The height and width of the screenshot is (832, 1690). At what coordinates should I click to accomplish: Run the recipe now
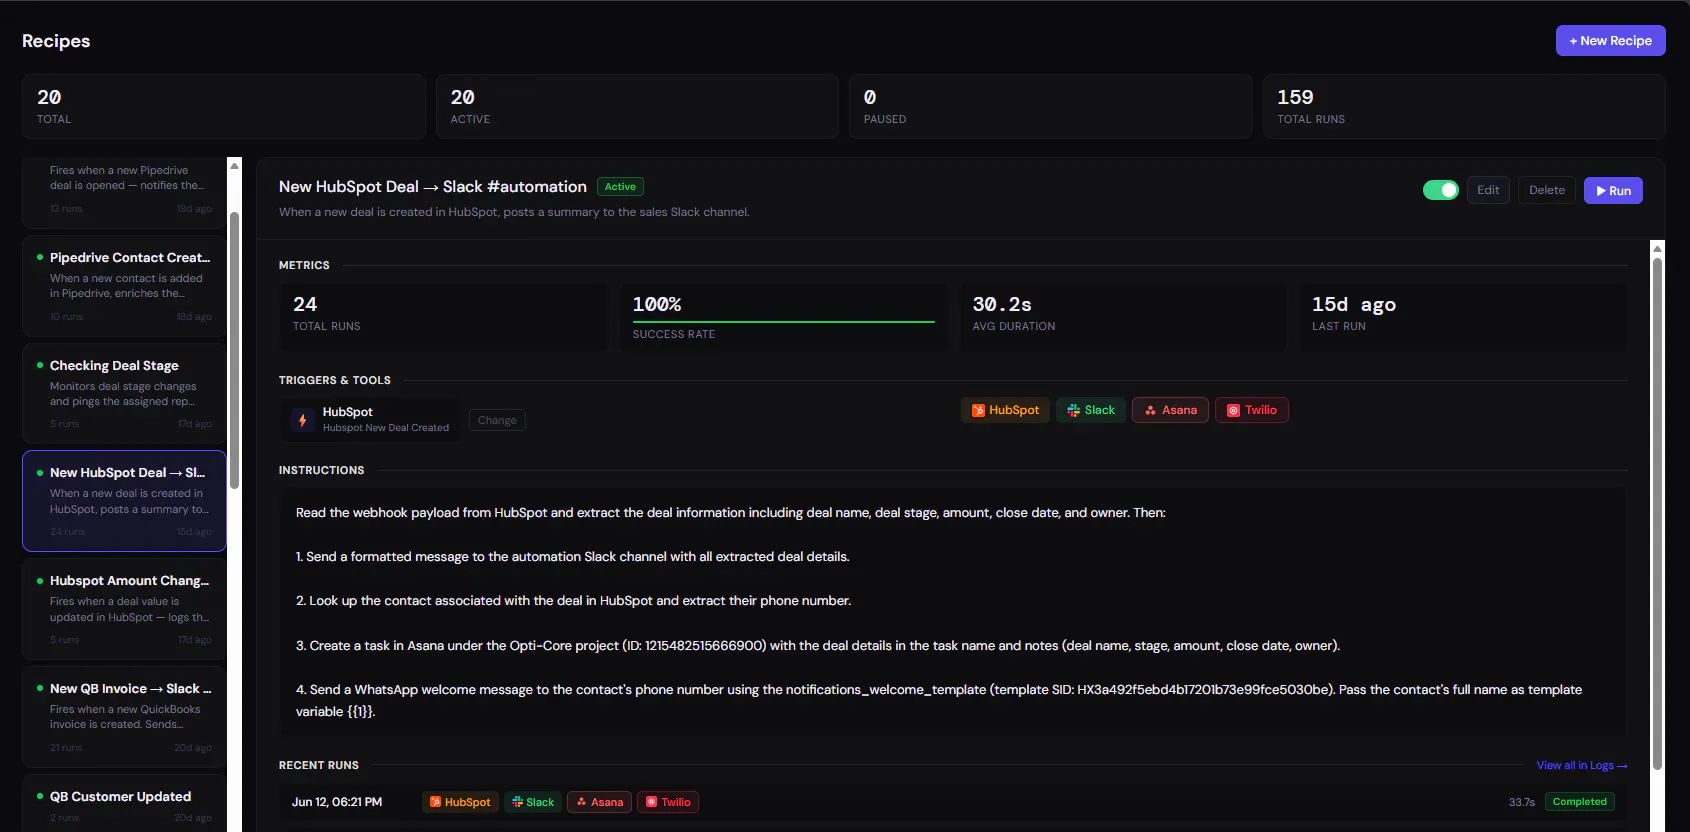tap(1613, 190)
